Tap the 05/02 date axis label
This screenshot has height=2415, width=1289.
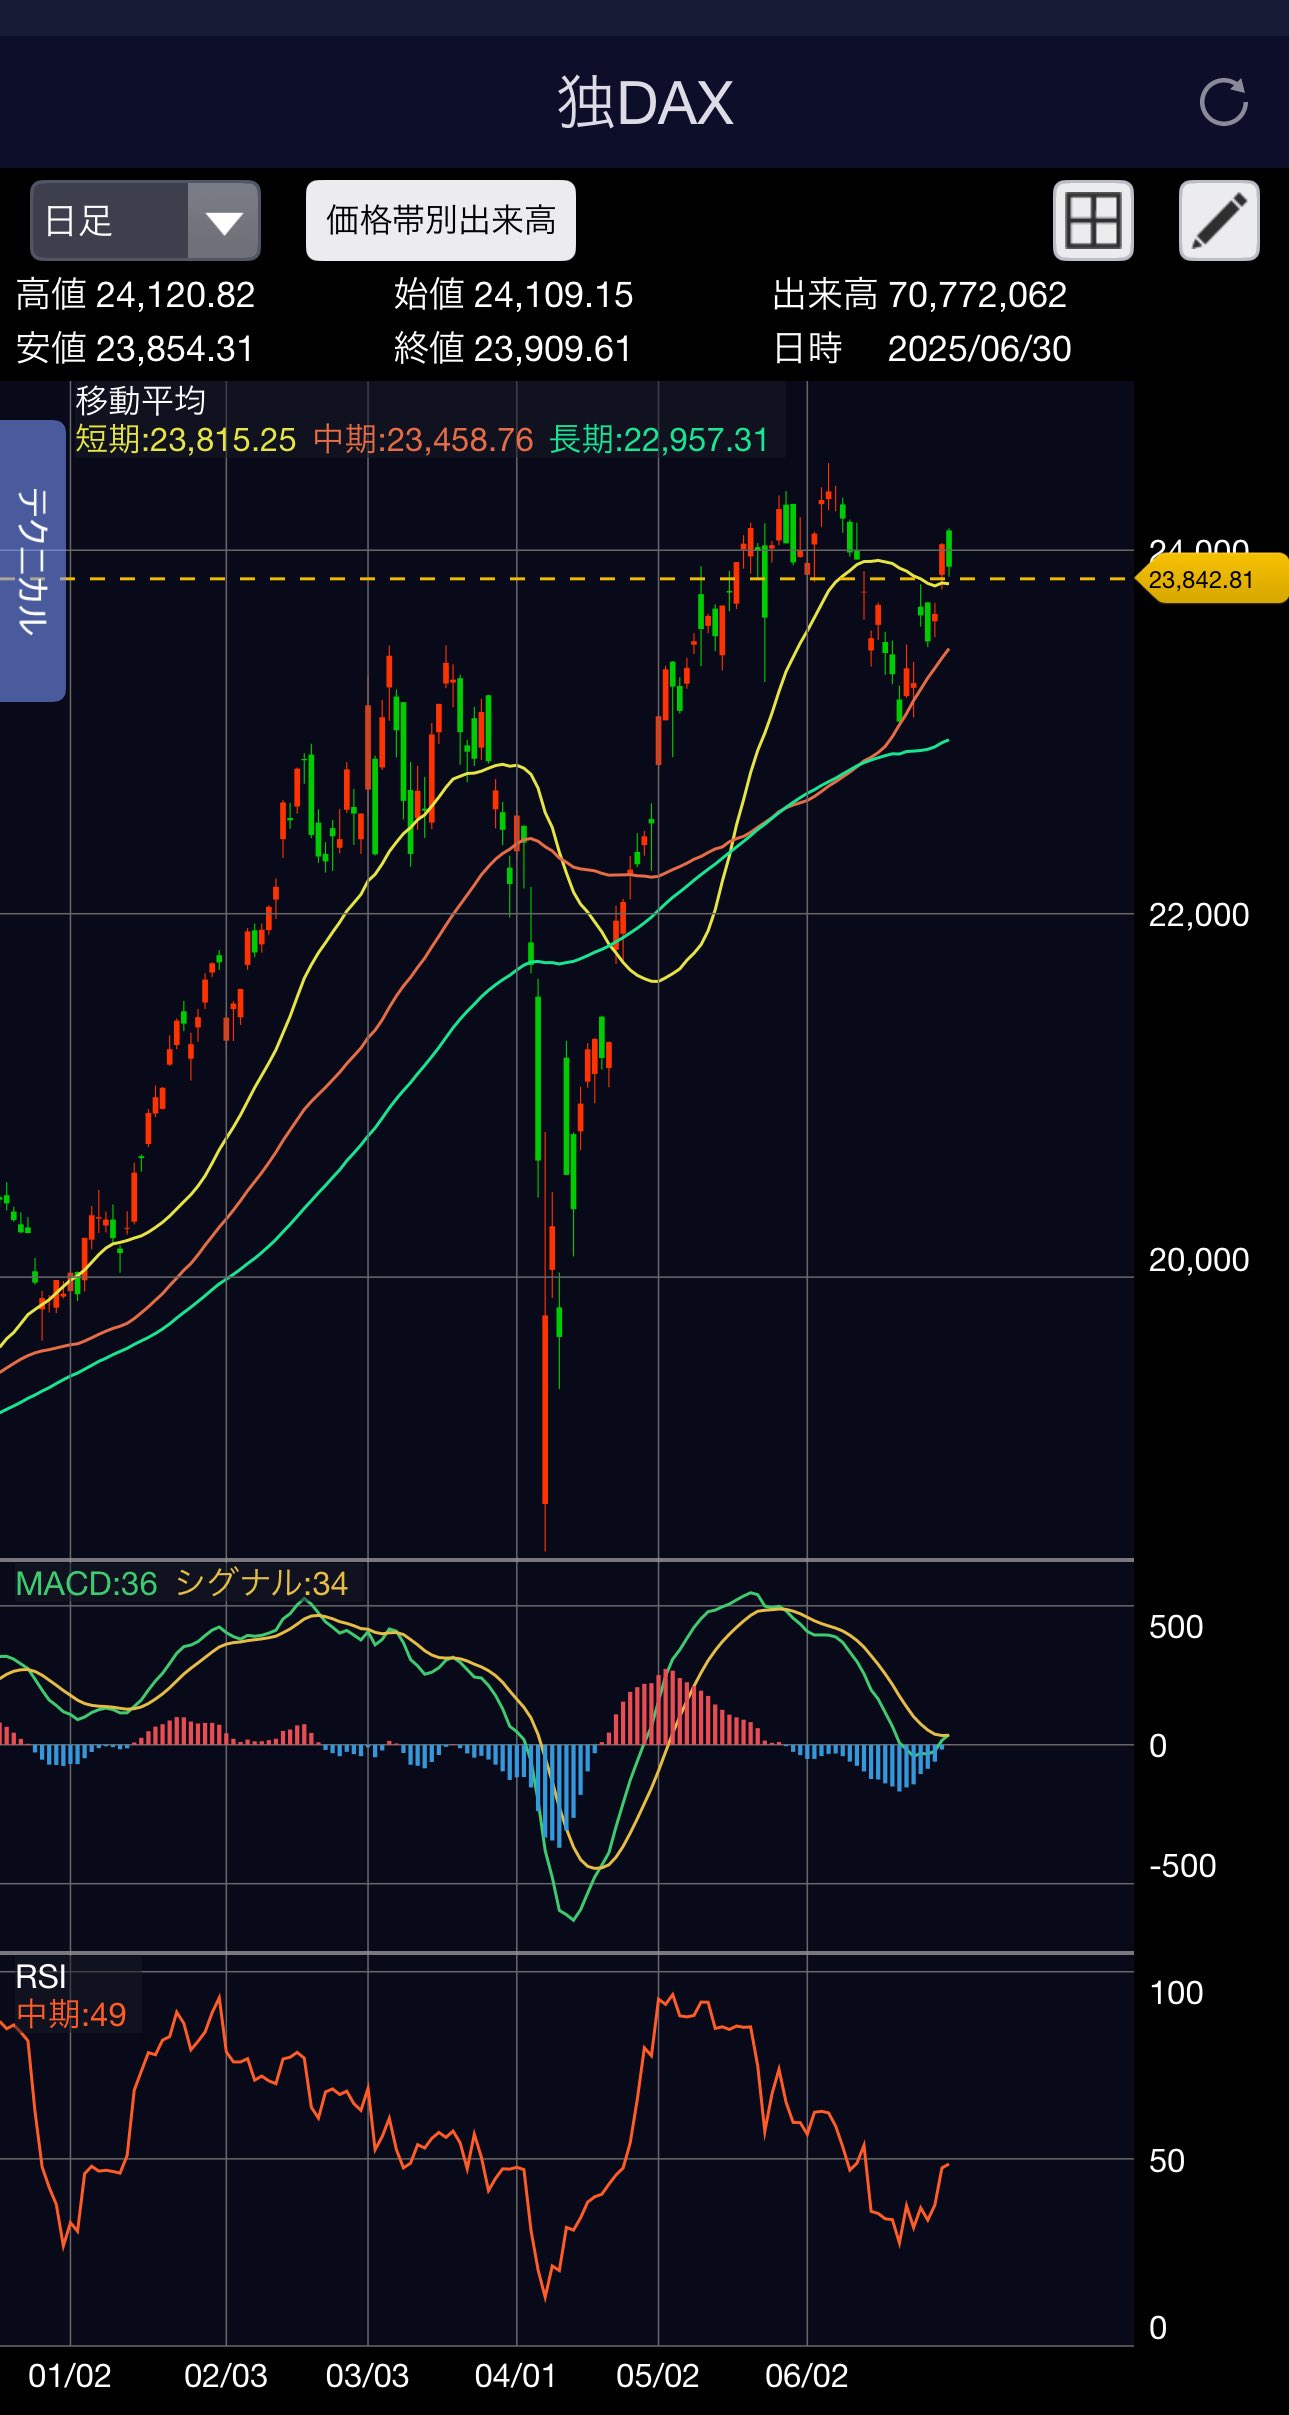click(658, 2376)
